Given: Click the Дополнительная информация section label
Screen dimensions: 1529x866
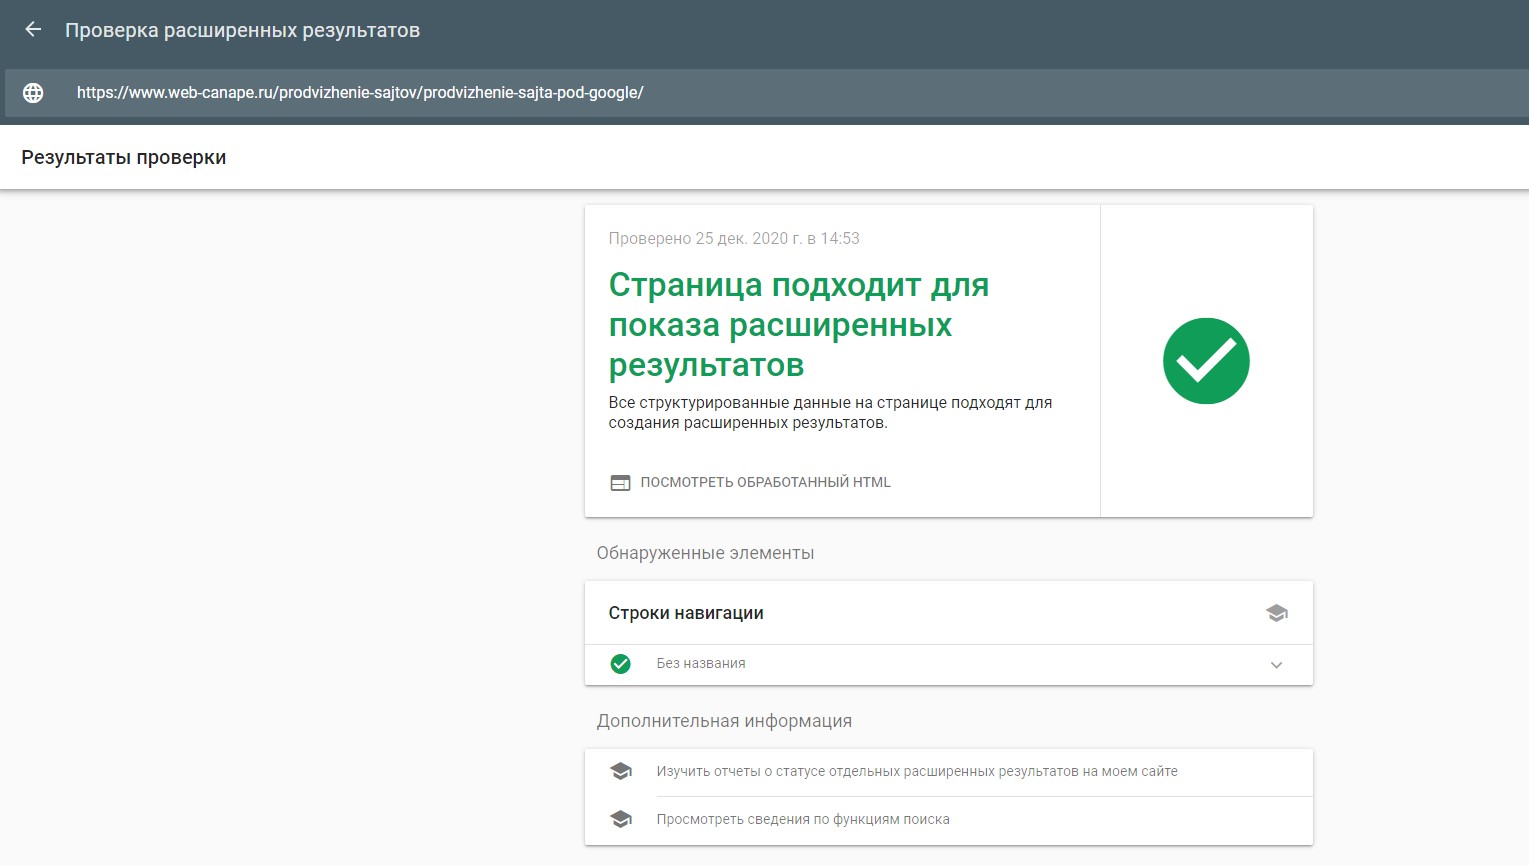Looking at the screenshot, I should click(x=724, y=720).
